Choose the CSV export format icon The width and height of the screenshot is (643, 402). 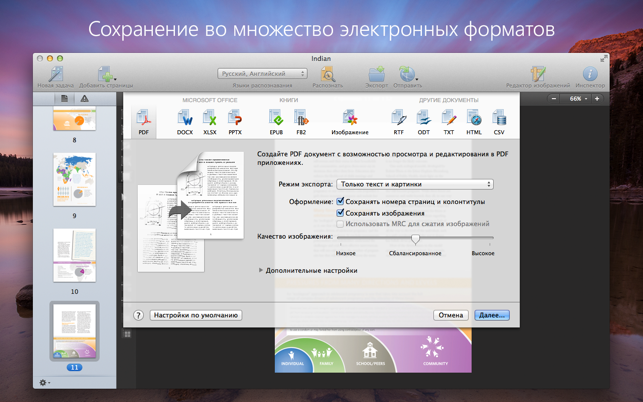coord(499,121)
